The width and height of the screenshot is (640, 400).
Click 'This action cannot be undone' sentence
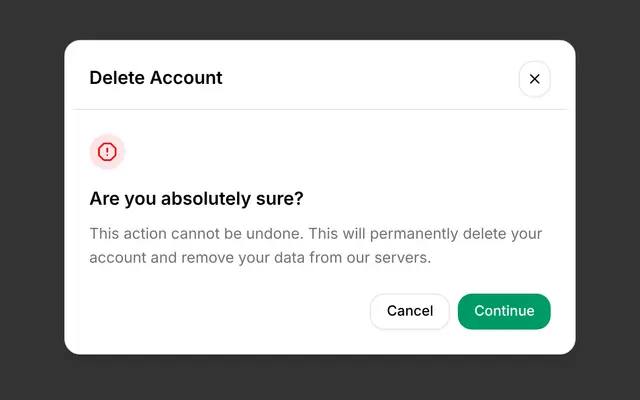[196, 234]
